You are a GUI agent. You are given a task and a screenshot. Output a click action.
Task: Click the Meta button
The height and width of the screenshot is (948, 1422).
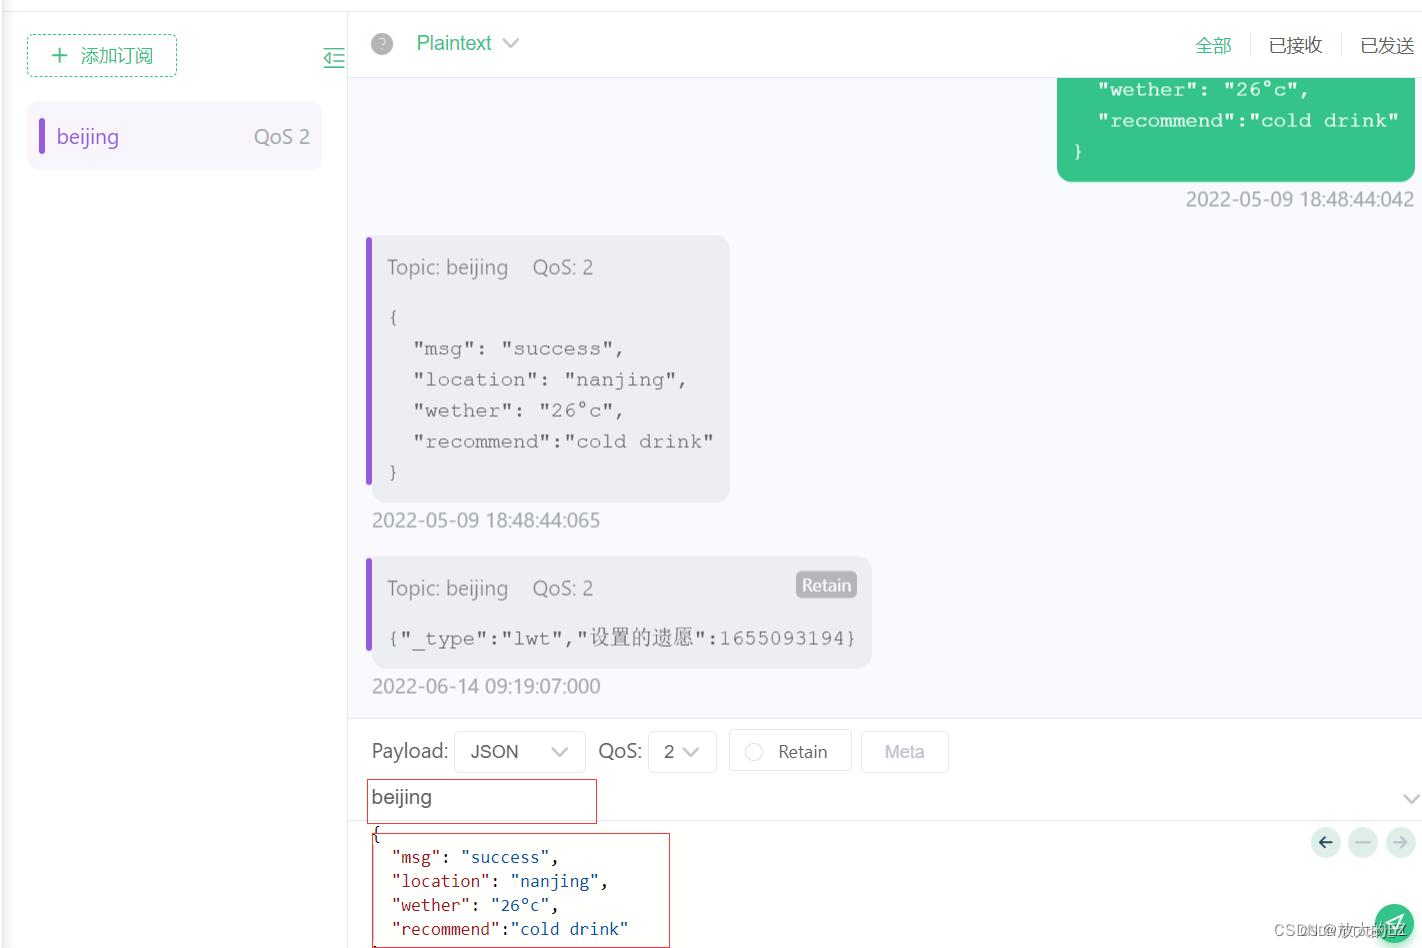pyautogui.click(x=904, y=750)
